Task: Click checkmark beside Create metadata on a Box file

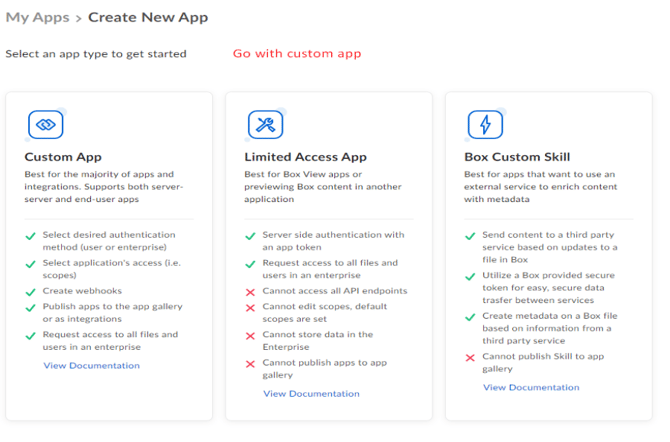Action: 470,315
